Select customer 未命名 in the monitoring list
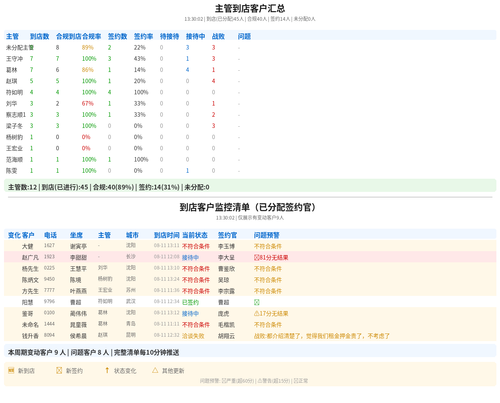This screenshot has height=403, width=500. (x=30, y=325)
